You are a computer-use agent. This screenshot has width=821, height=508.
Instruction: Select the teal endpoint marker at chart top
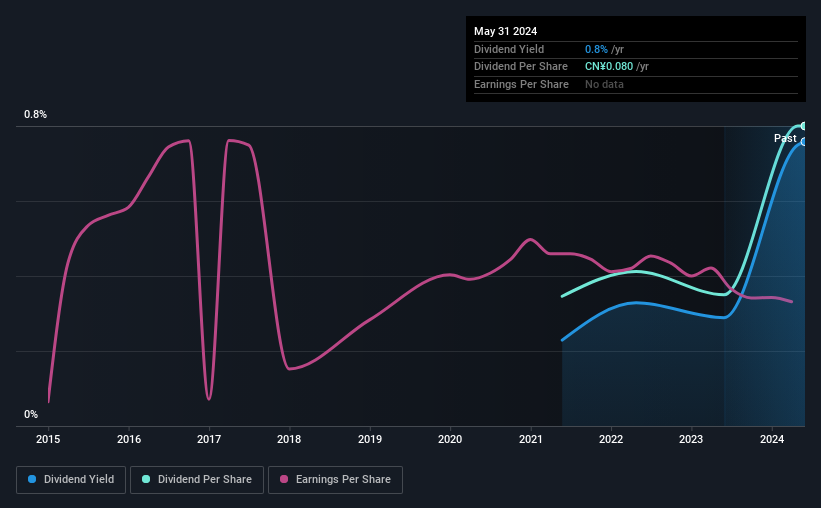[803, 126]
